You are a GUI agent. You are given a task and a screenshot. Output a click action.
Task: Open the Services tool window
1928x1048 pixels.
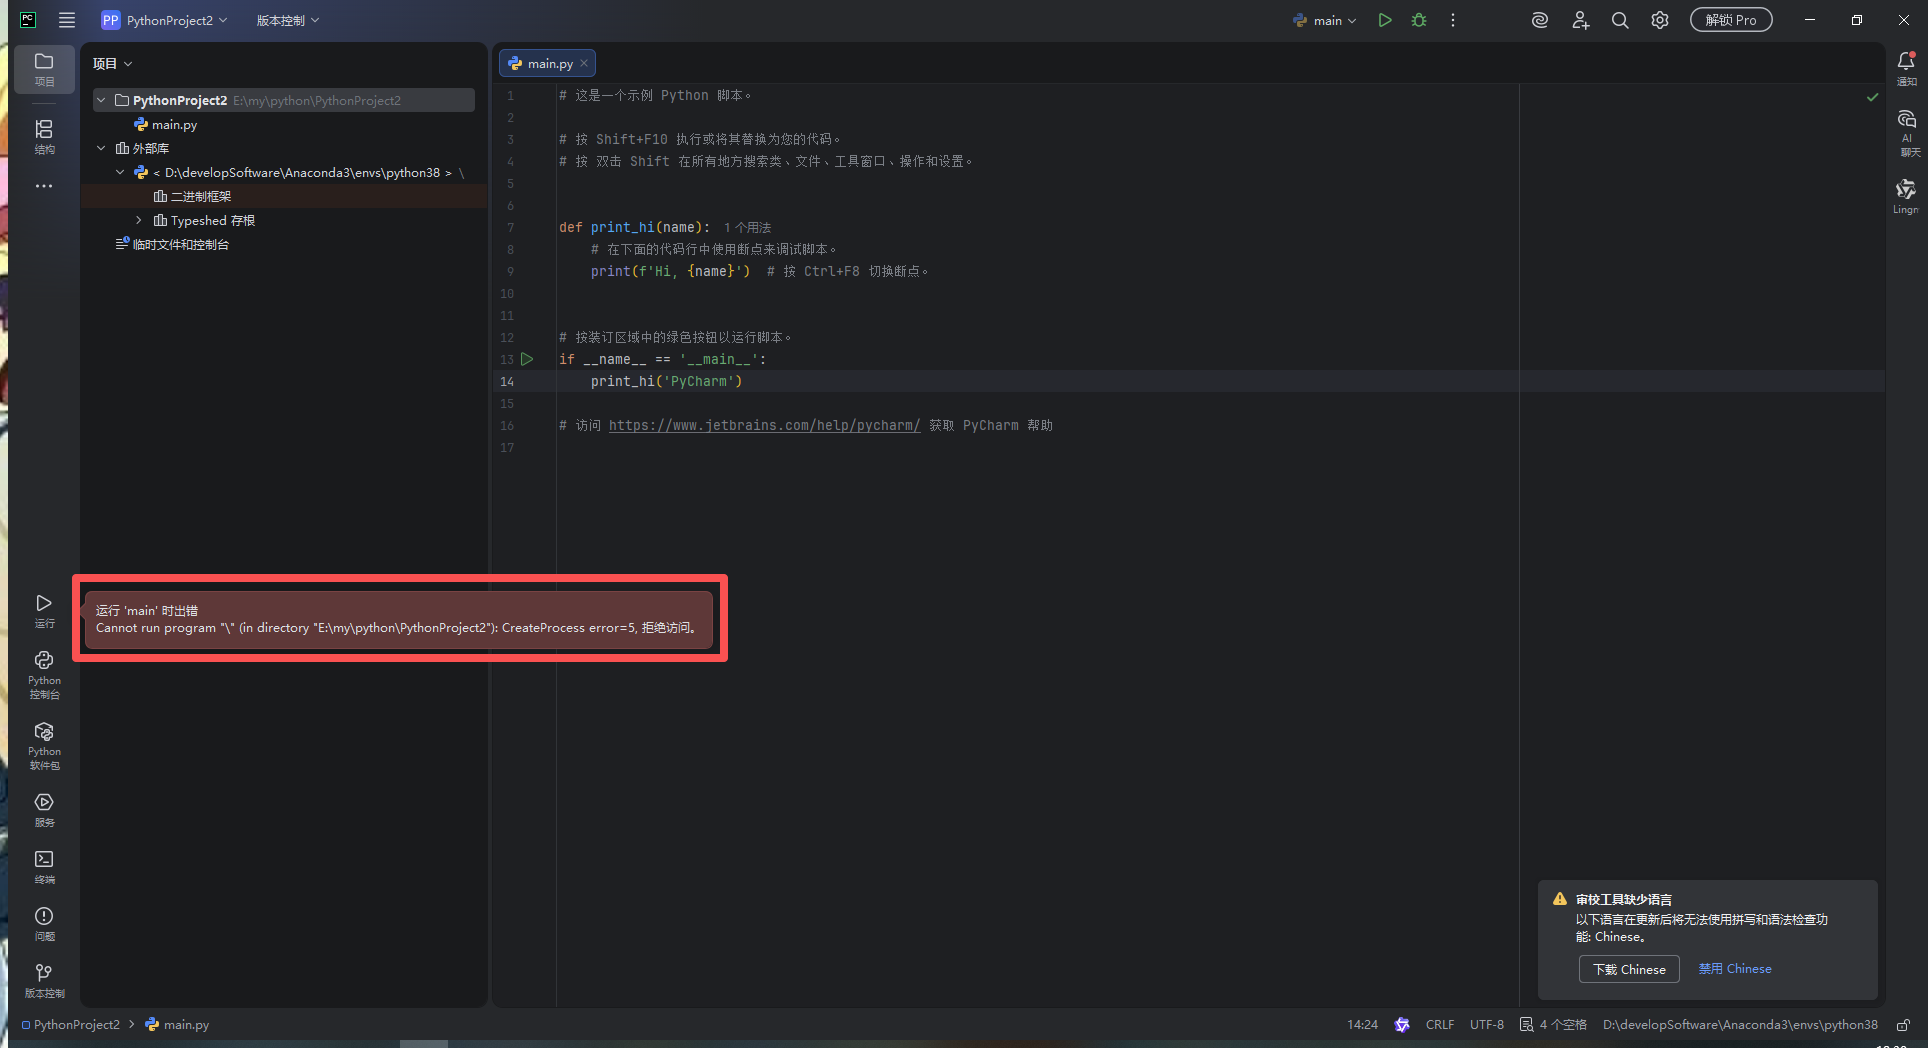coord(44,809)
